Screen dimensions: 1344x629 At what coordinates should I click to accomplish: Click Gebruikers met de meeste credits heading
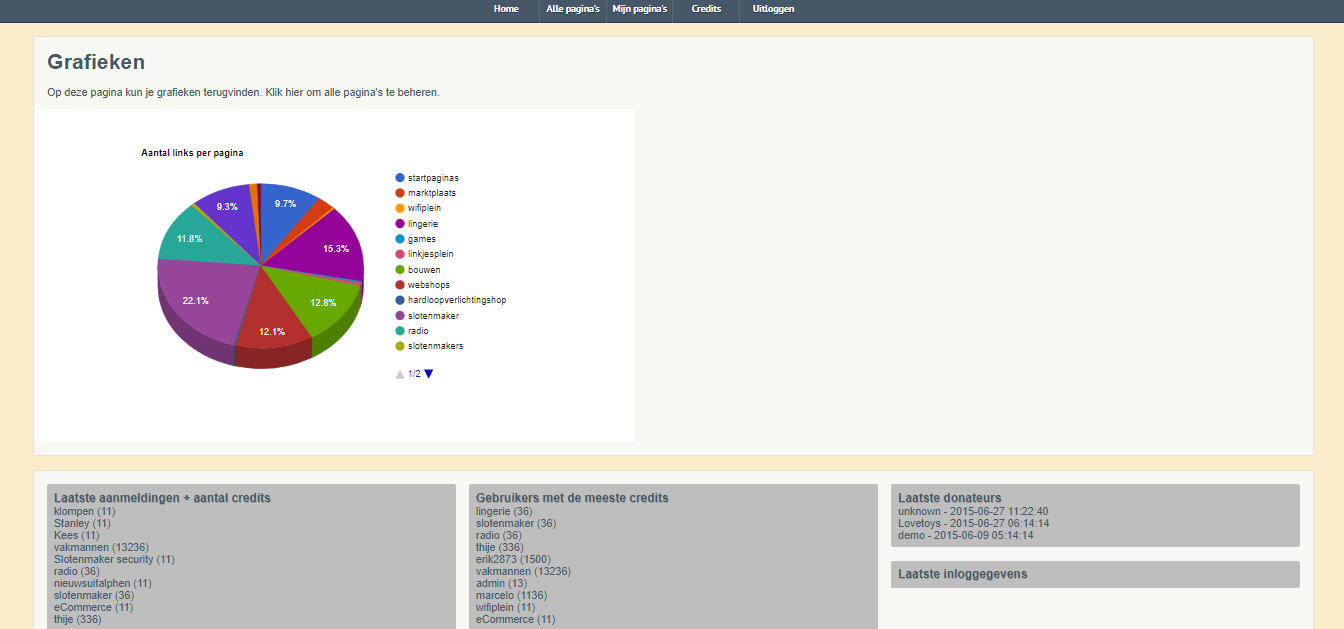(572, 498)
